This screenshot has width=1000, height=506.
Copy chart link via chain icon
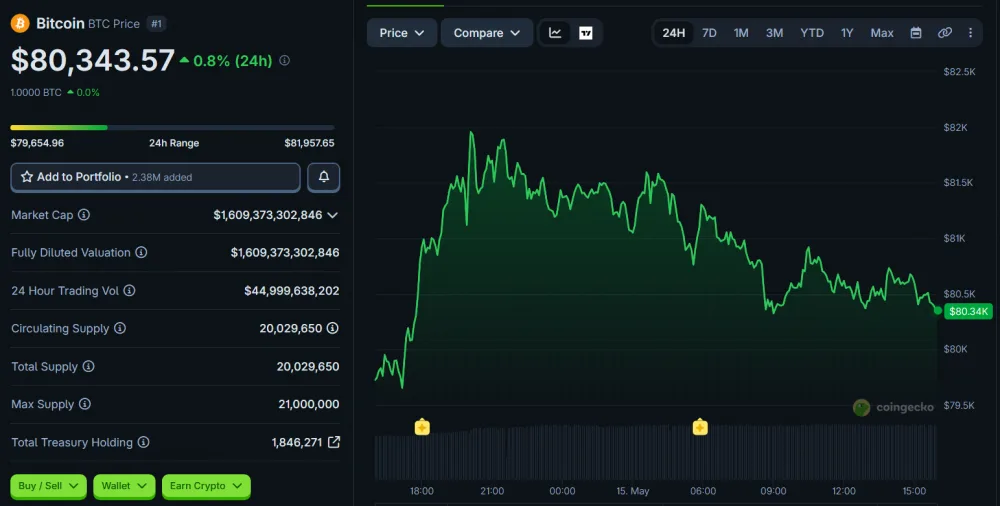point(945,33)
